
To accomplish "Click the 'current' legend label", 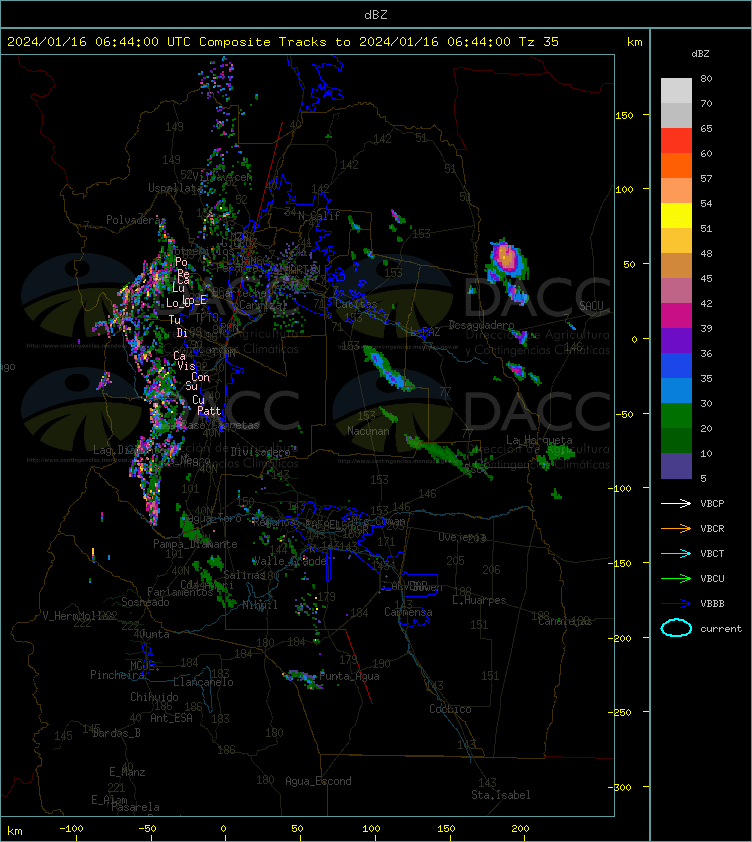I will tap(721, 628).
